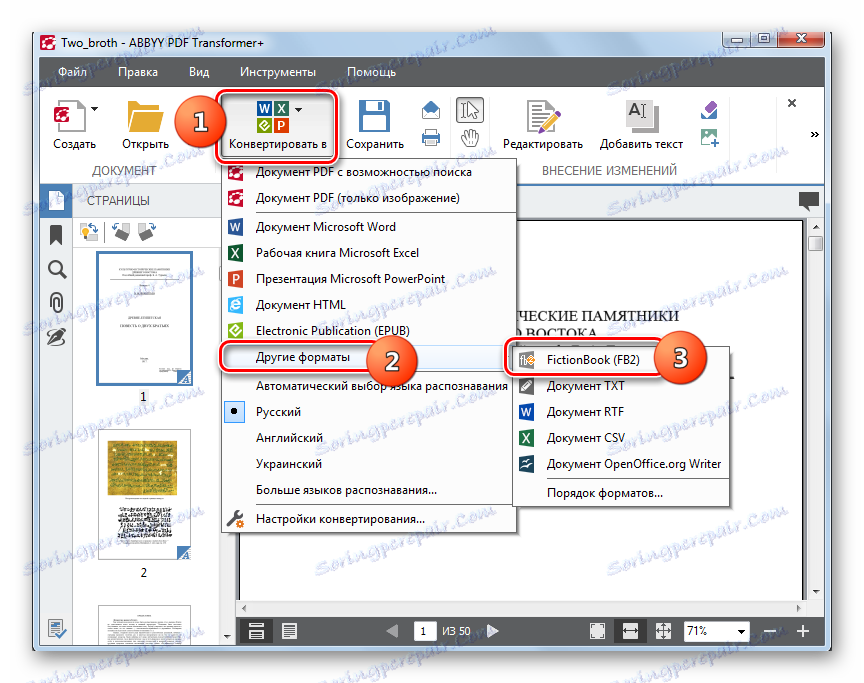
Task: Open the Файл menu
Action: 72,72
